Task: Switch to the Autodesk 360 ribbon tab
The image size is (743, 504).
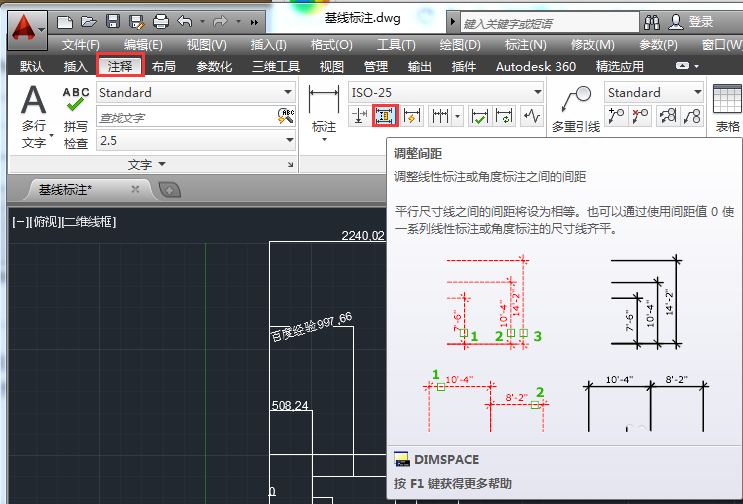Action: pos(536,66)
